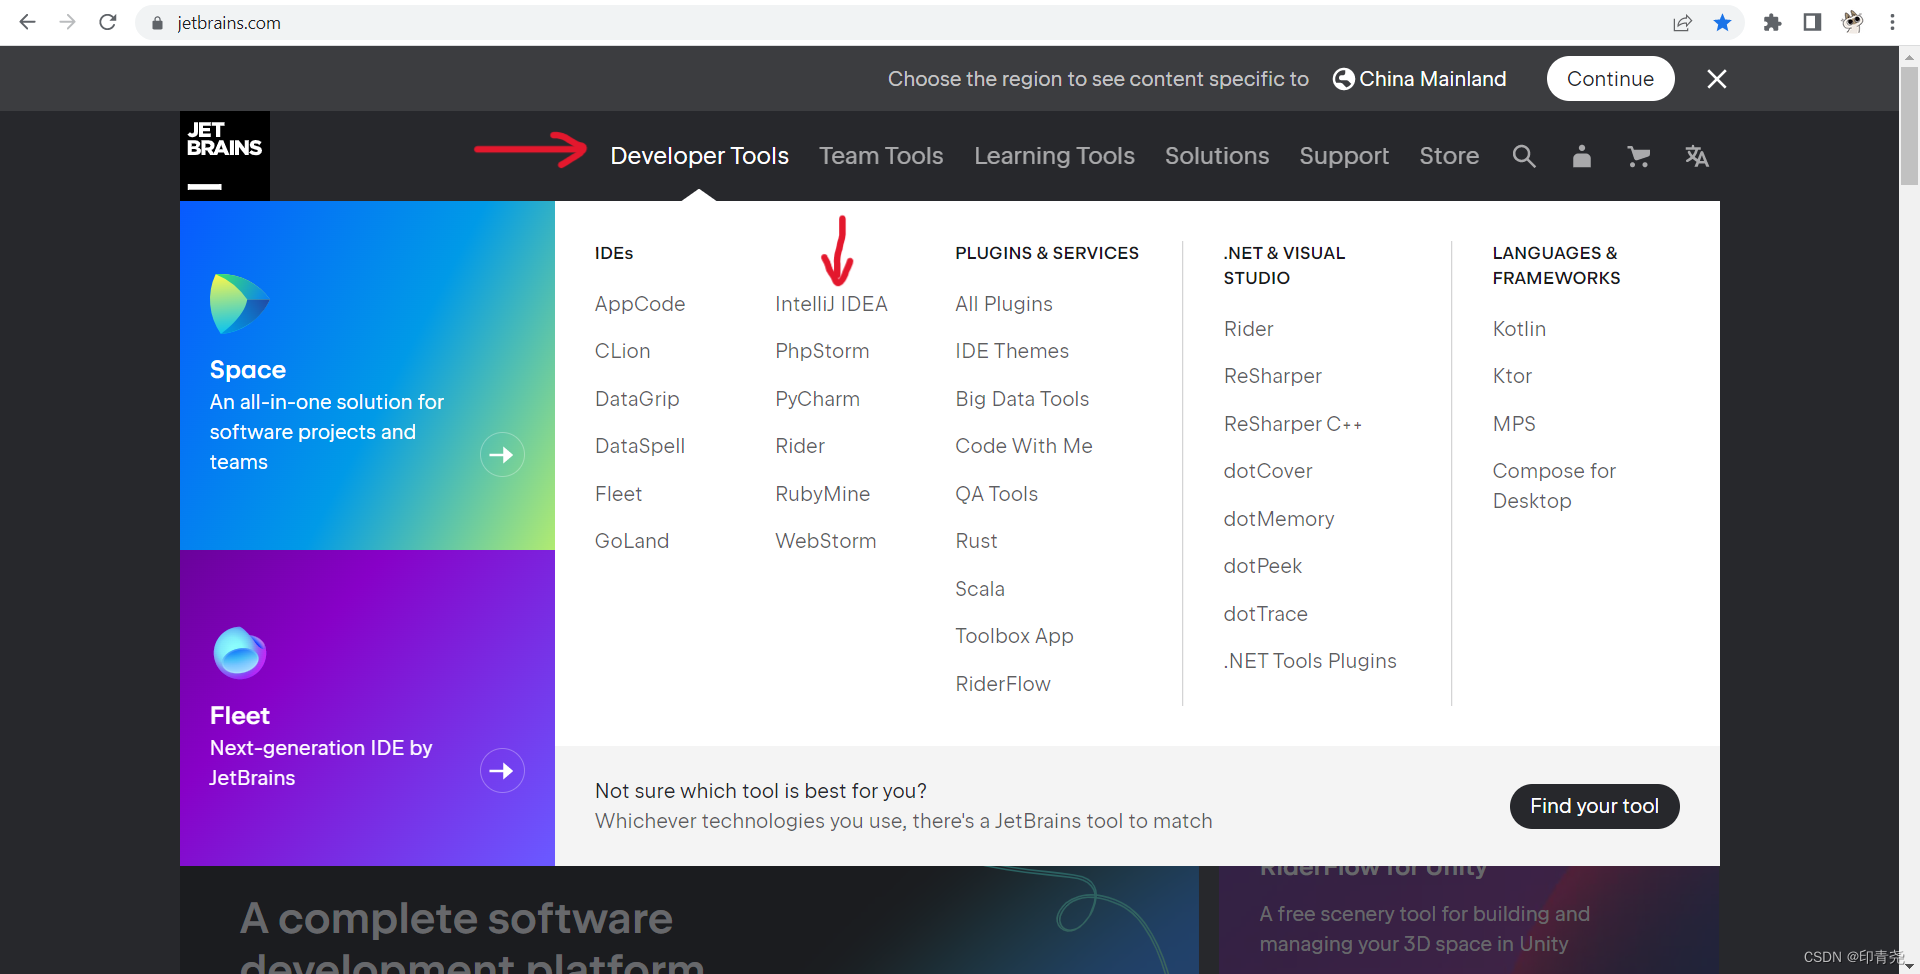Open dotTrace link
1920x974 pixels.
[1266, 614]
